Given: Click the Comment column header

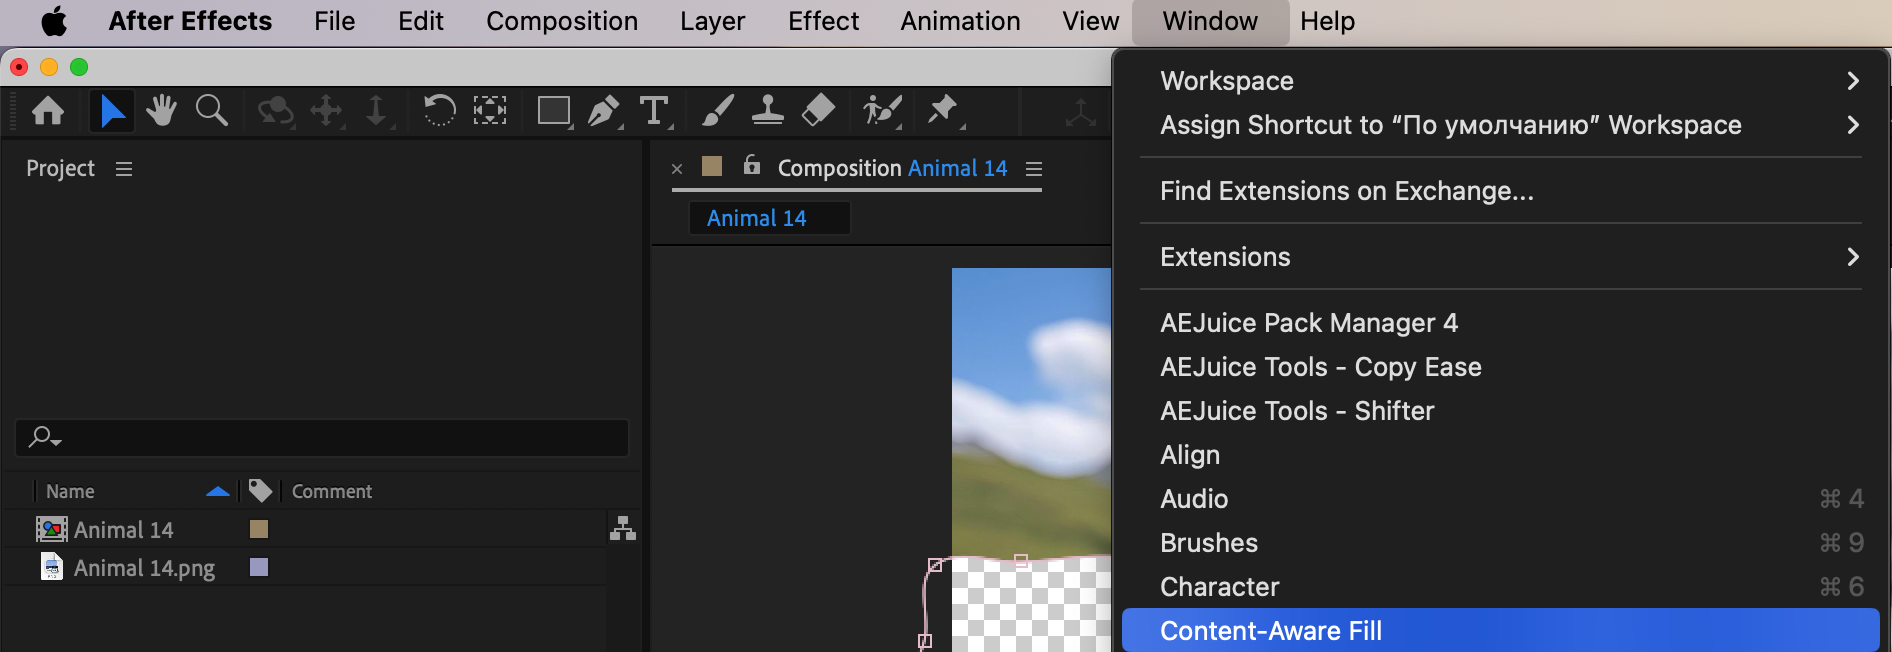Looking at the screenshot, I should coord(332,491).
